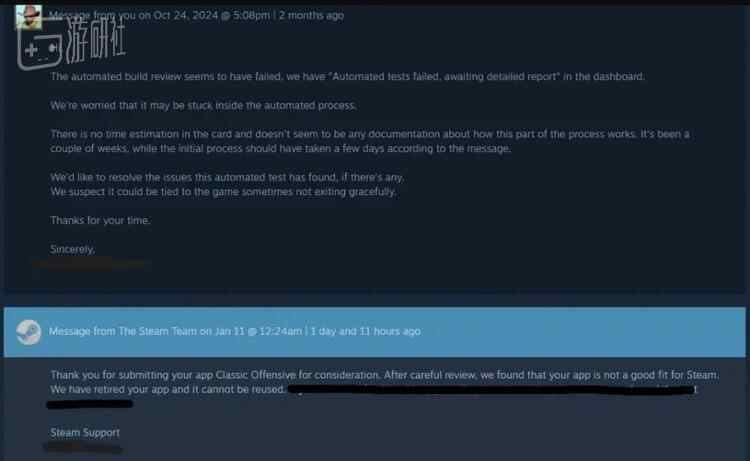Click the Steam logo avatar icon
750x461 pixels.
(x=28, y=332)
